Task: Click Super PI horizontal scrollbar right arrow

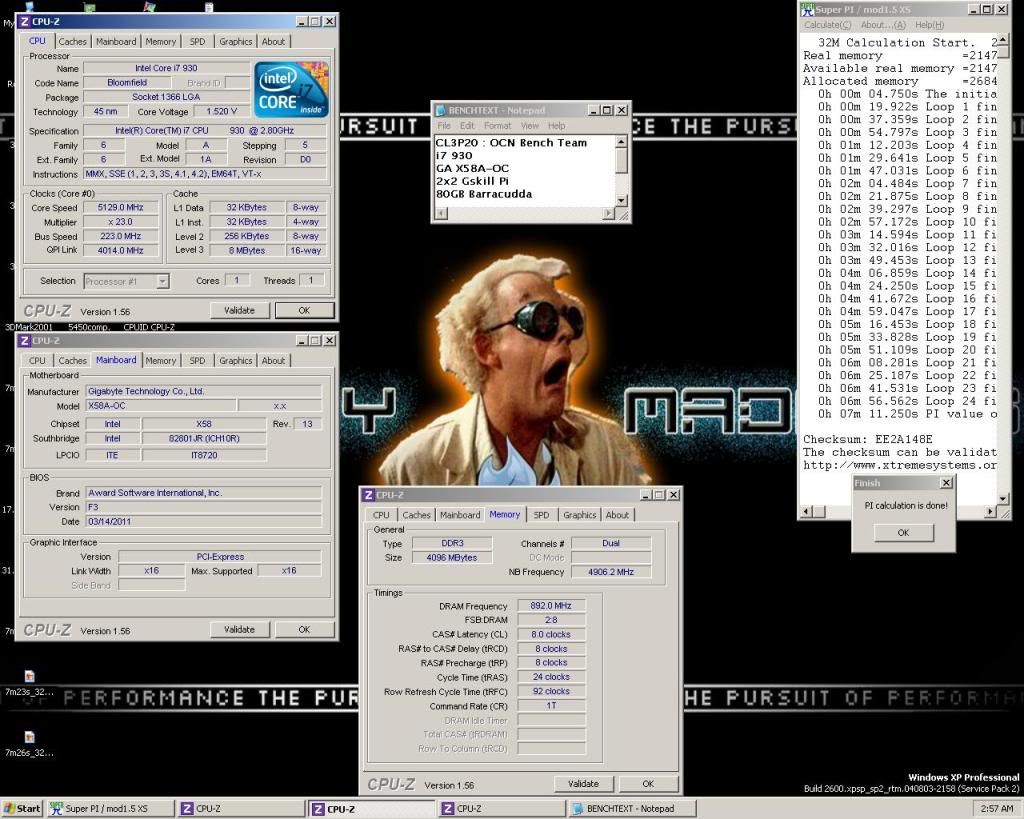Action: (x=991, y=512)
